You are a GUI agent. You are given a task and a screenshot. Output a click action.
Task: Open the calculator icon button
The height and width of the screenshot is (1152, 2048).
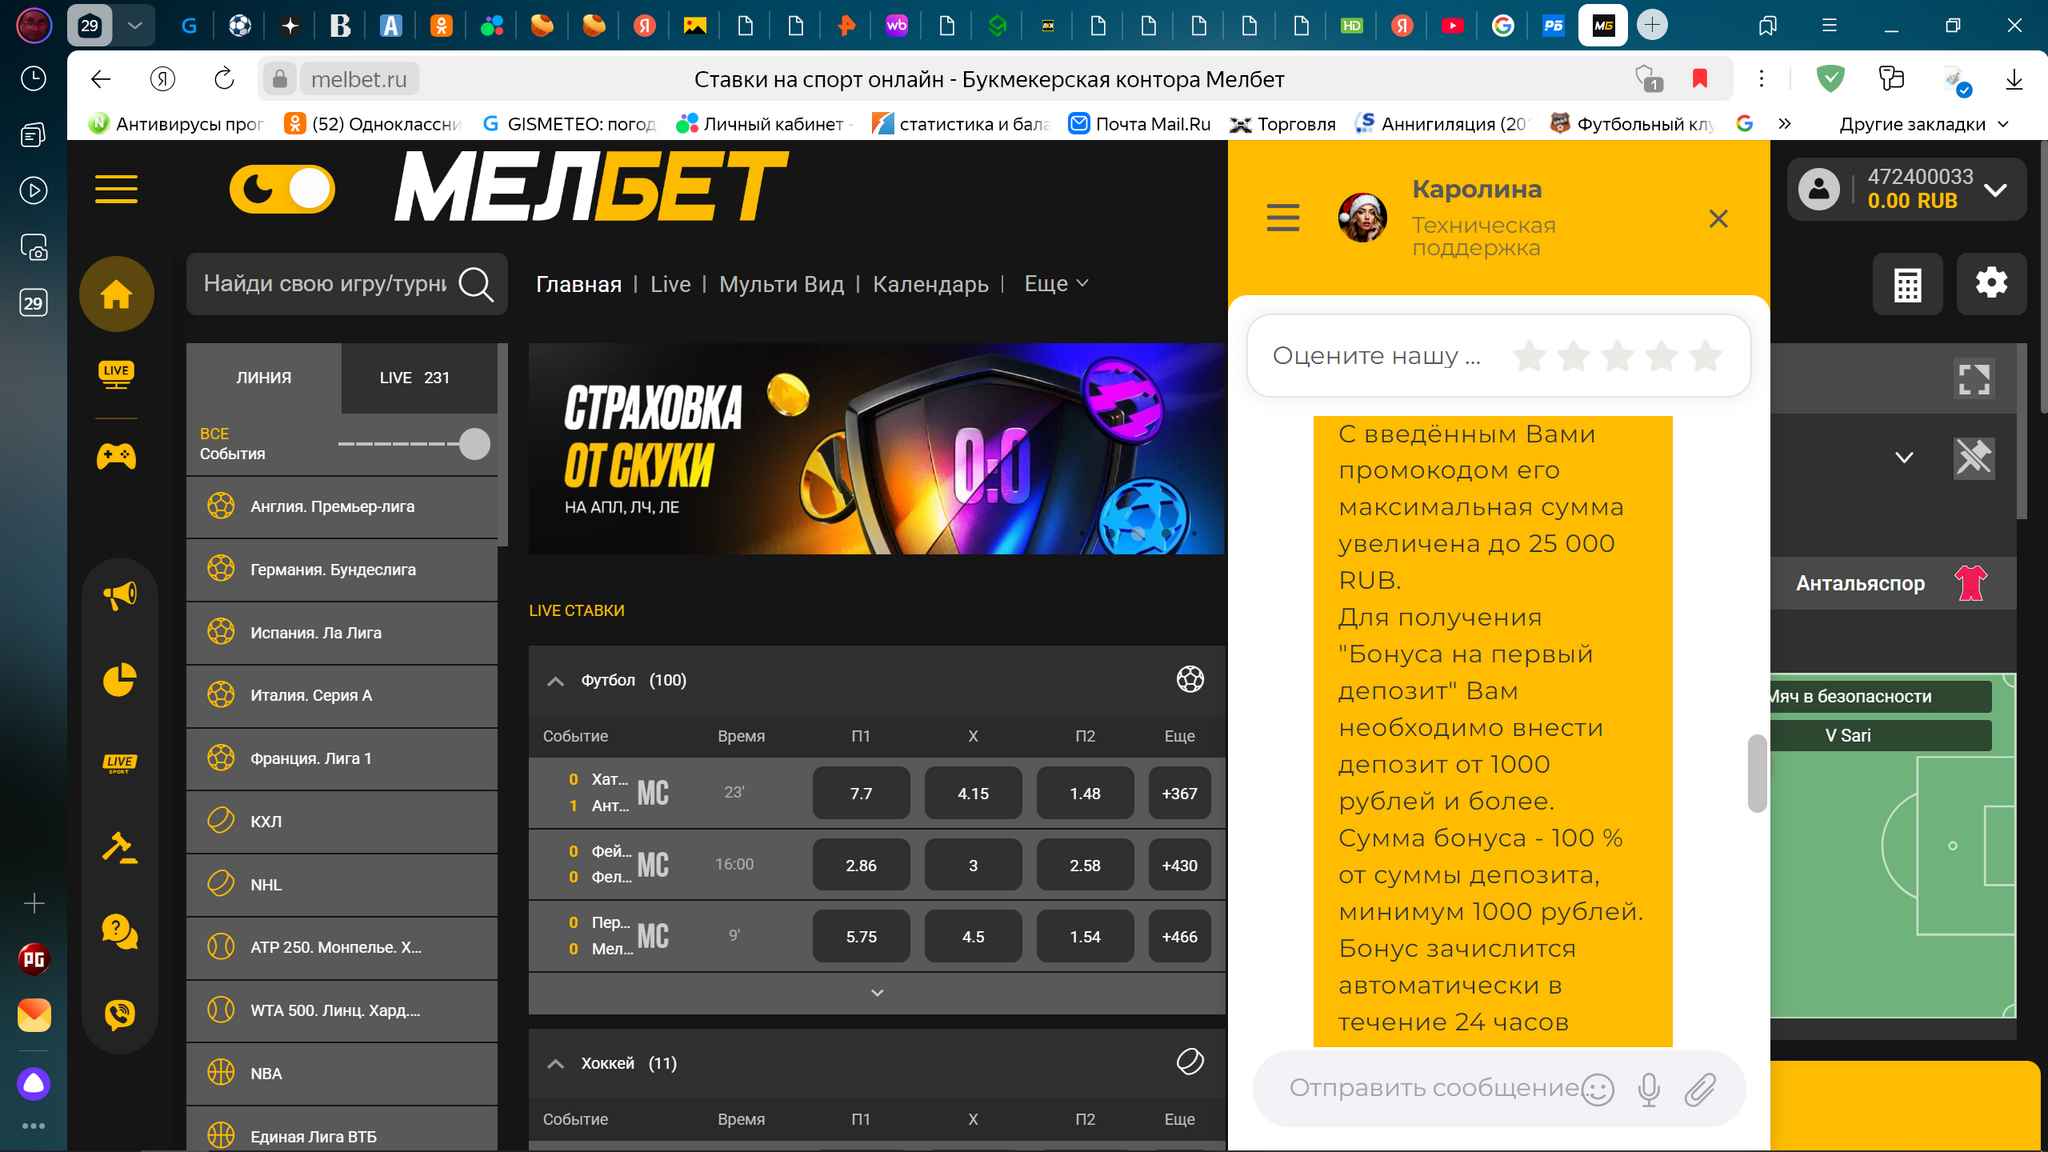[x=1907, y=285]
